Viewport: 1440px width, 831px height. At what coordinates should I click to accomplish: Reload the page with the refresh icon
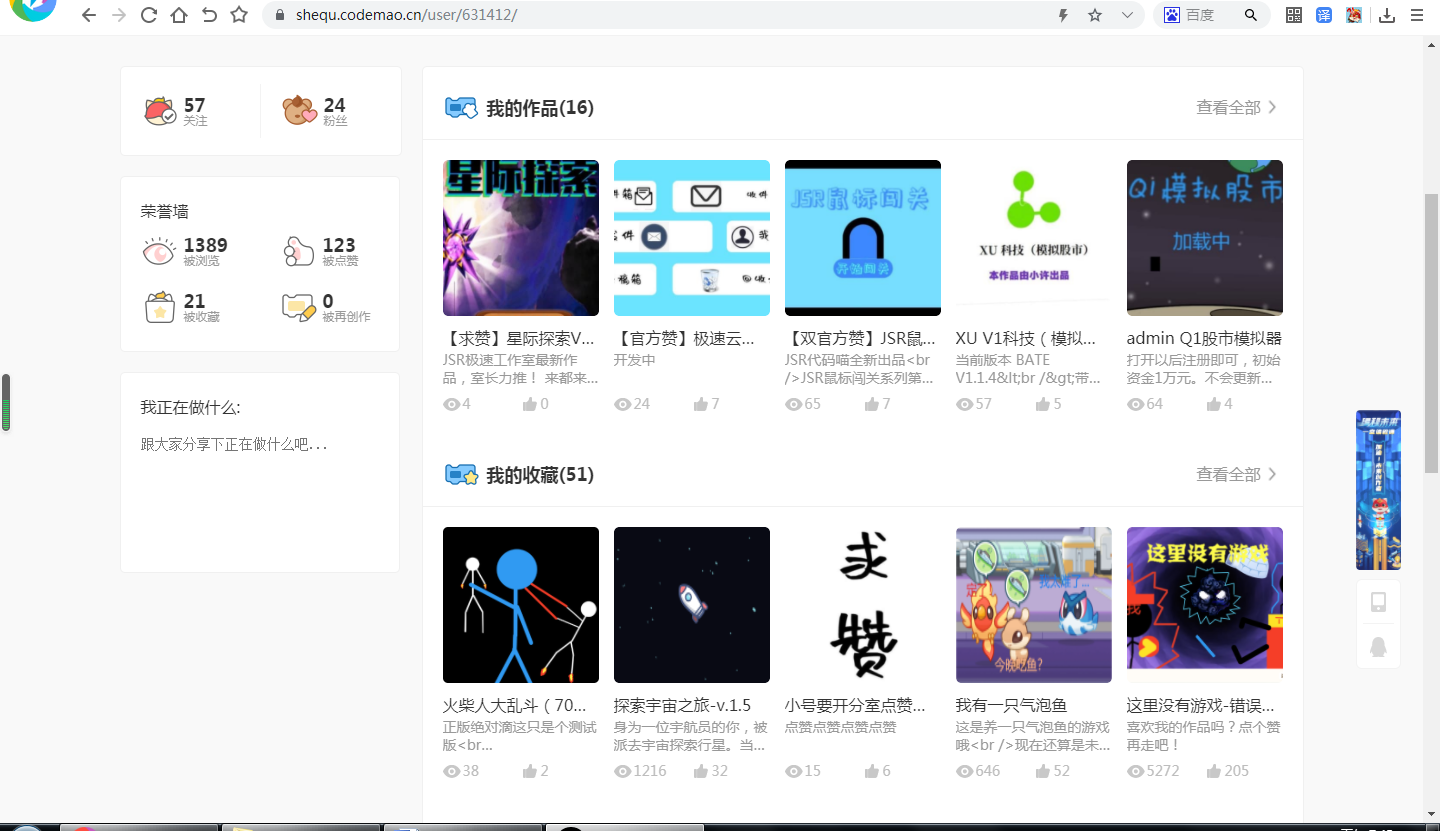tap(149, 15)
